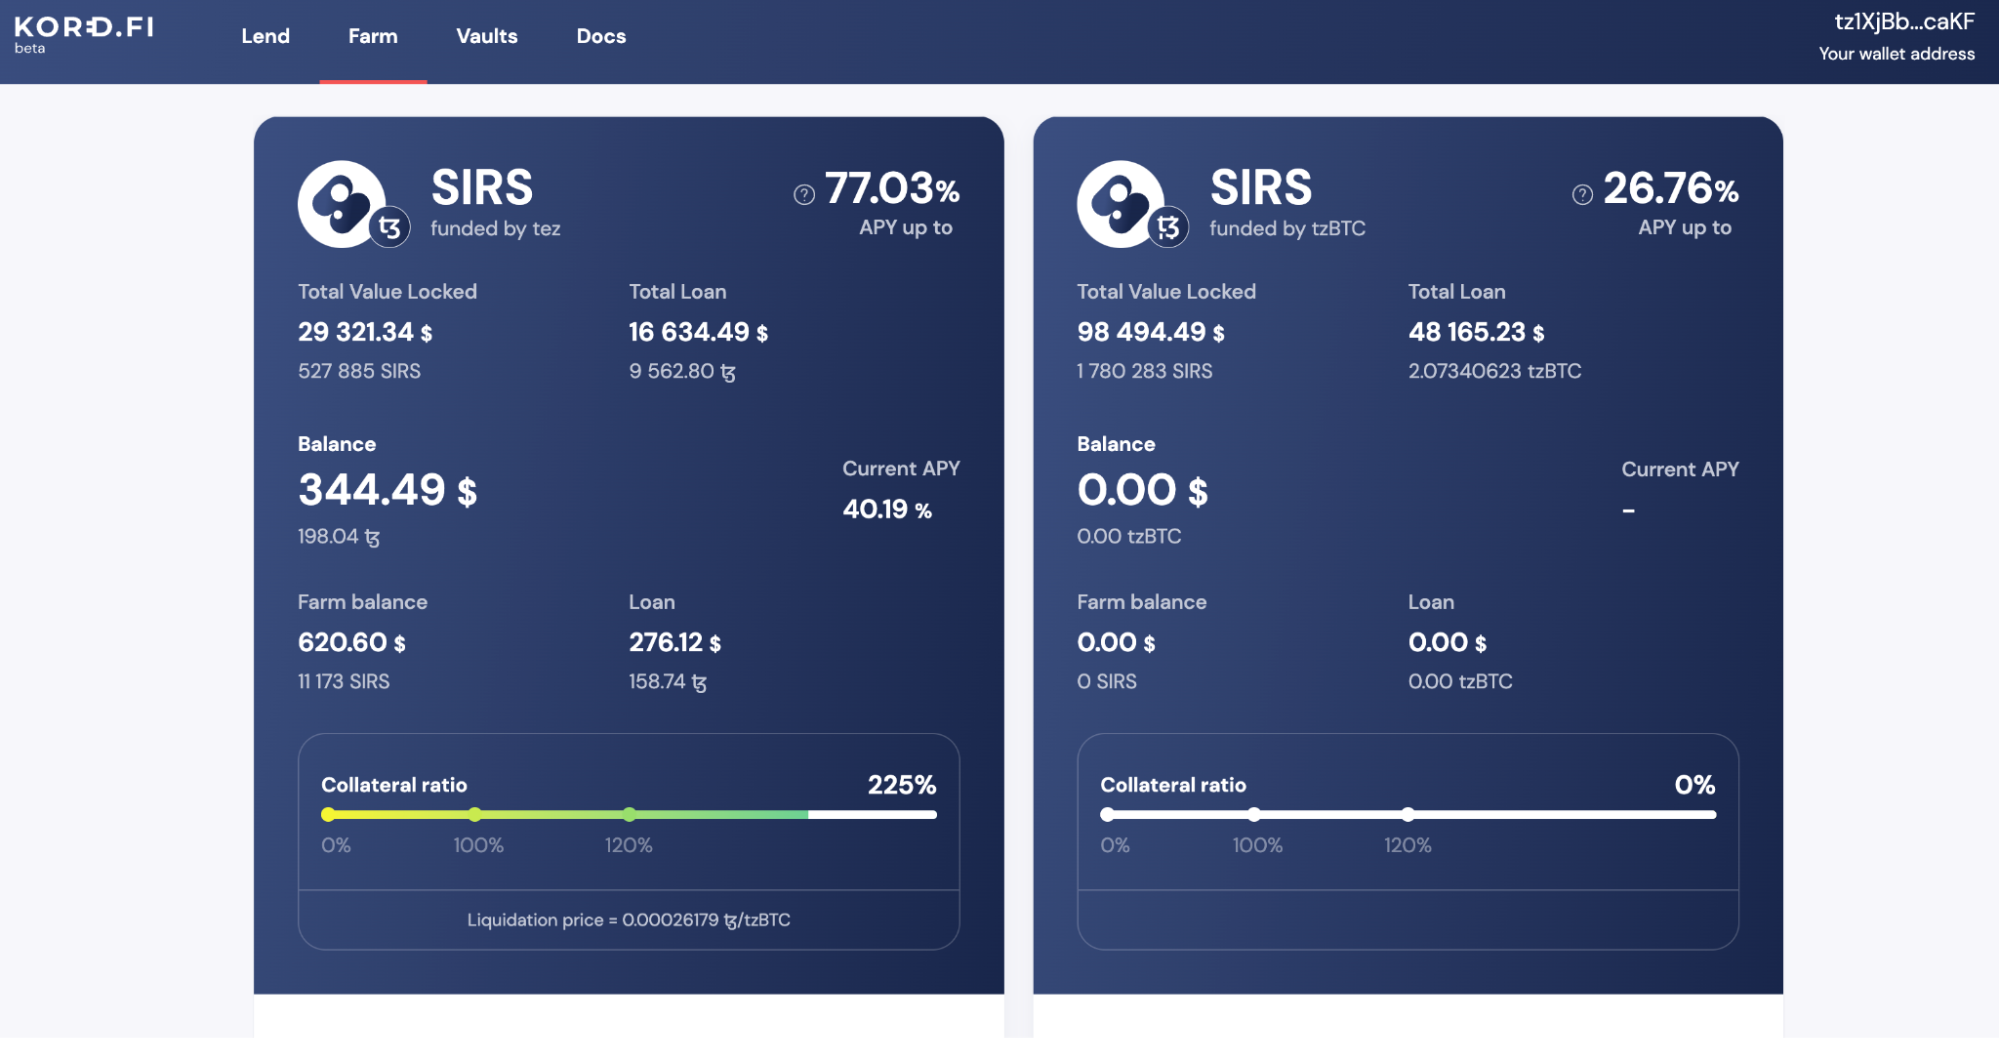Select the Farm tab
Viewport: 1999px width, 1038px height.
(373, 36)
